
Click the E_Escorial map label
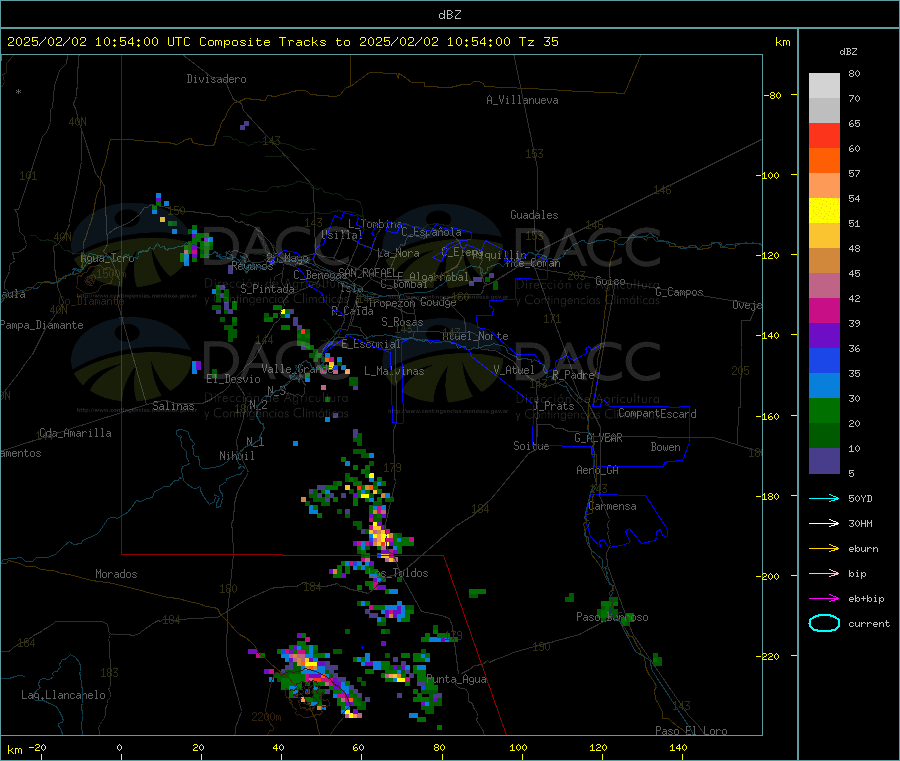tap(371, 344)
